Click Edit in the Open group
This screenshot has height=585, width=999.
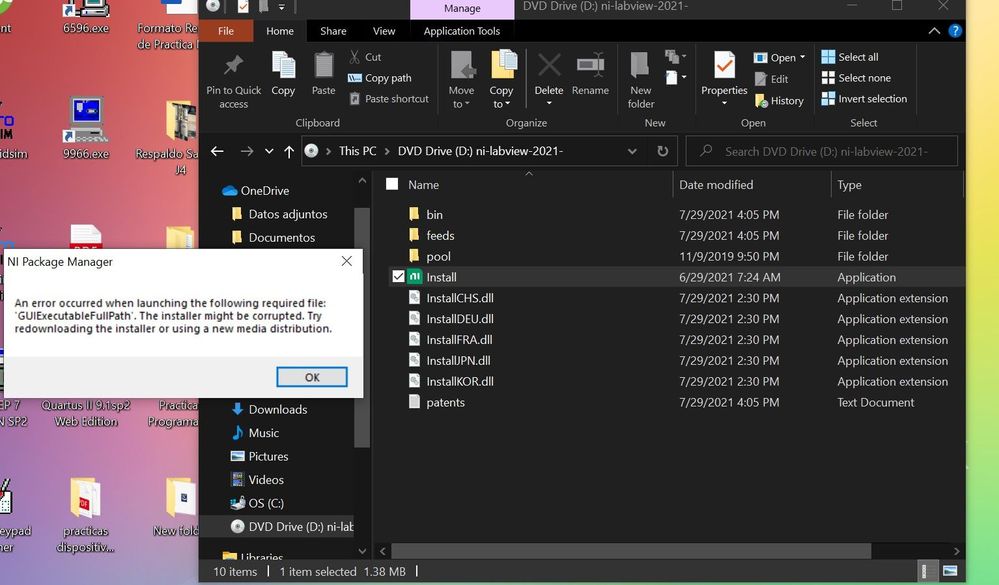point(772,79)
